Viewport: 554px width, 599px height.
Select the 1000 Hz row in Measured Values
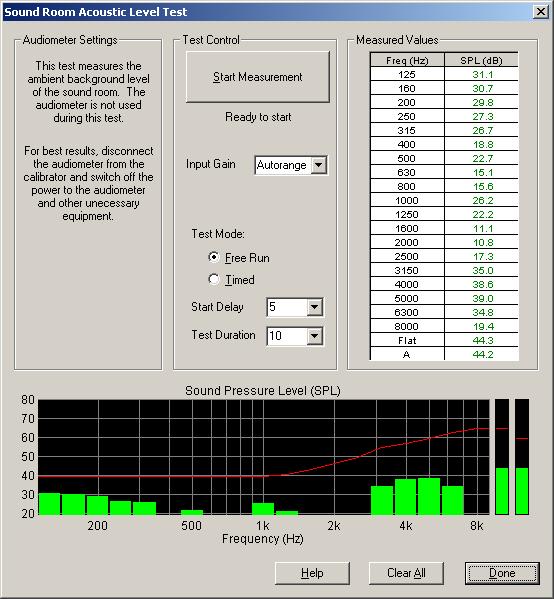pos(444,200)
